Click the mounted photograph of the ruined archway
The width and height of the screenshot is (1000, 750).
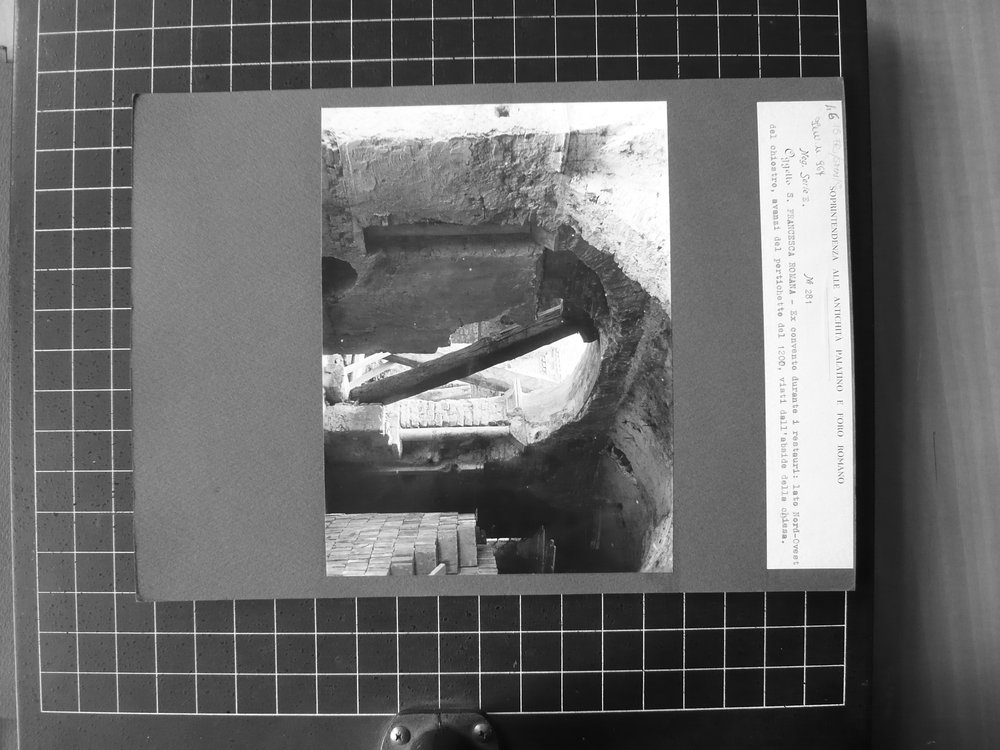coord(497,339)
